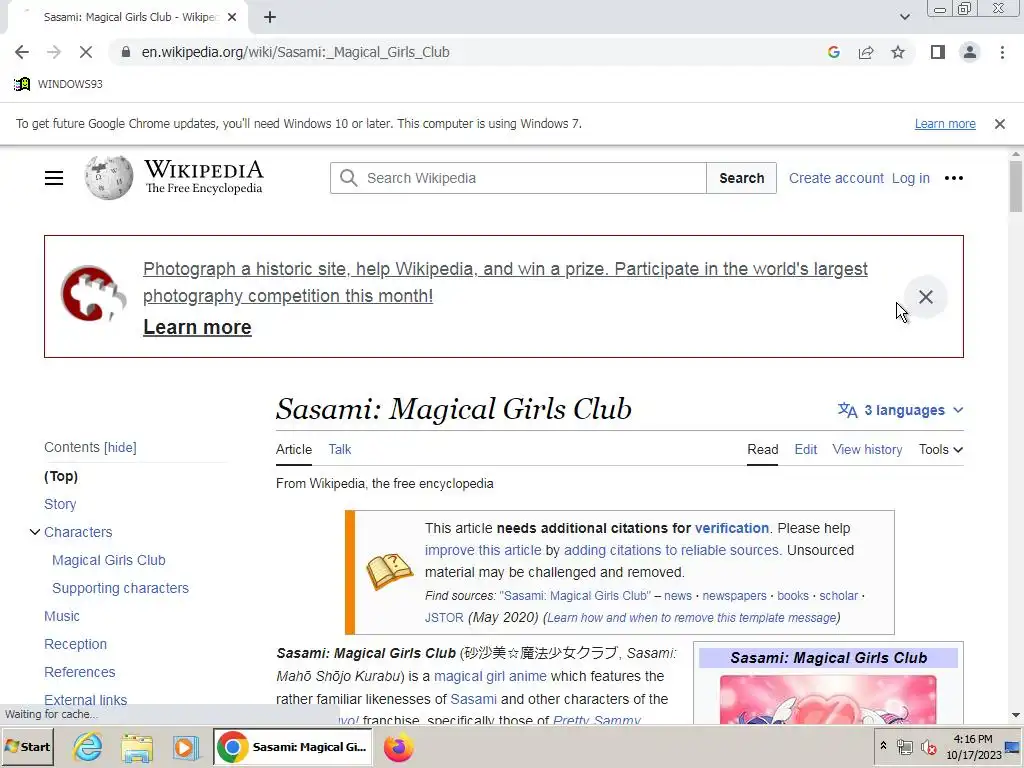
Task: Open View history tab
Action: point(867,449)
